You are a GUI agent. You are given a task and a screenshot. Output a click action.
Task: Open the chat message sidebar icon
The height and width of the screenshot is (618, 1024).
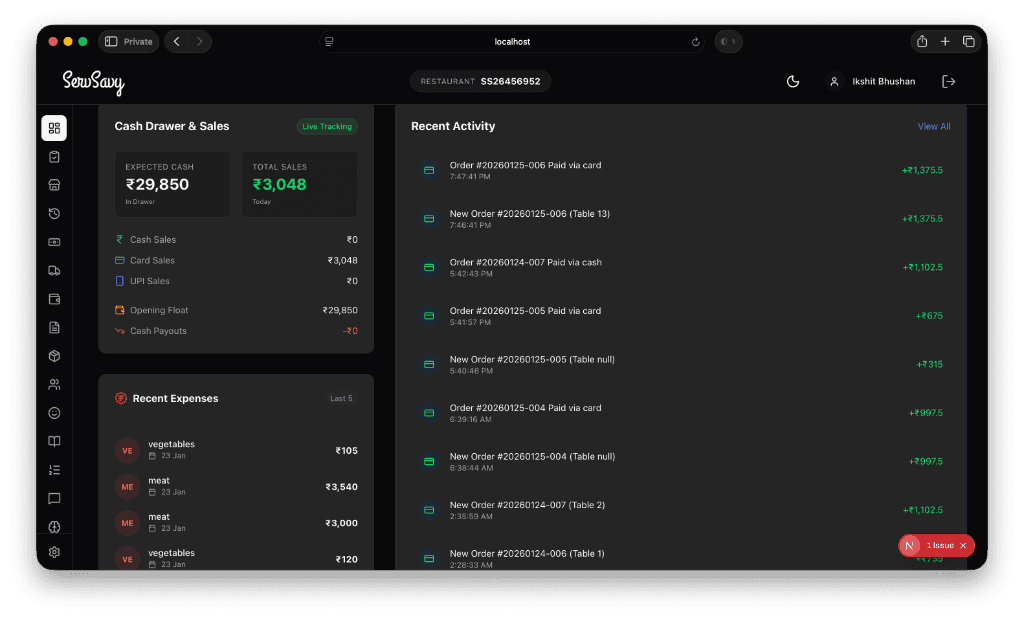tap(54, 498)
